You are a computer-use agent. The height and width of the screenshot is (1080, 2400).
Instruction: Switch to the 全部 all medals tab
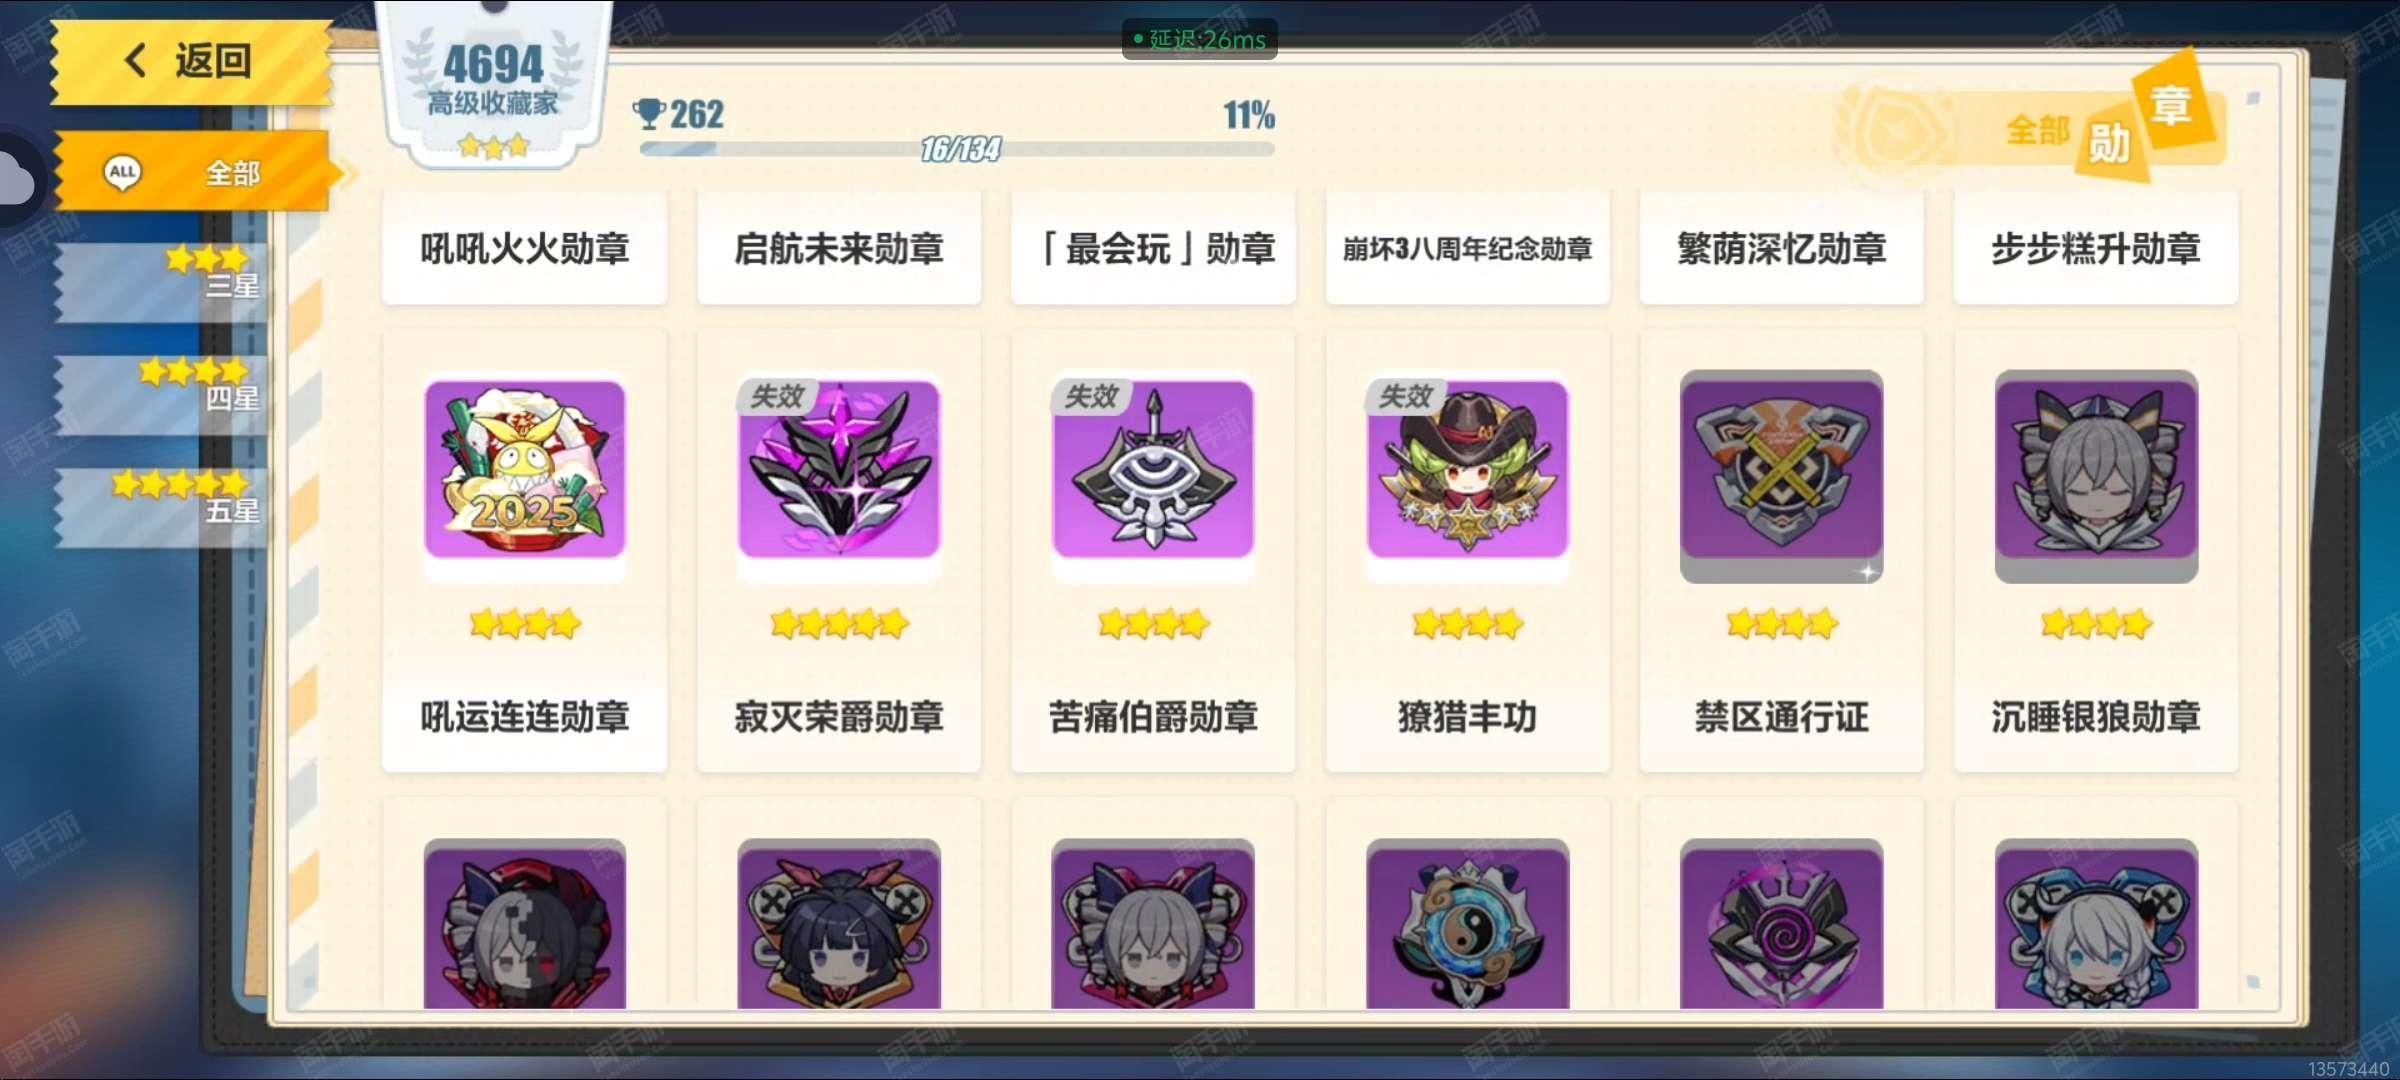pos(191,172)
